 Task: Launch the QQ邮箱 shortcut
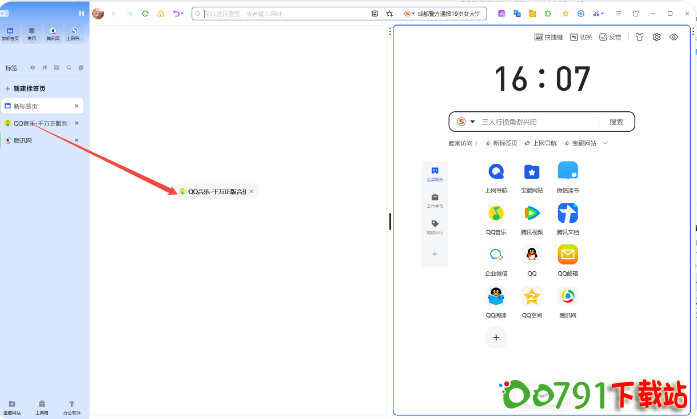coord(568,254)
